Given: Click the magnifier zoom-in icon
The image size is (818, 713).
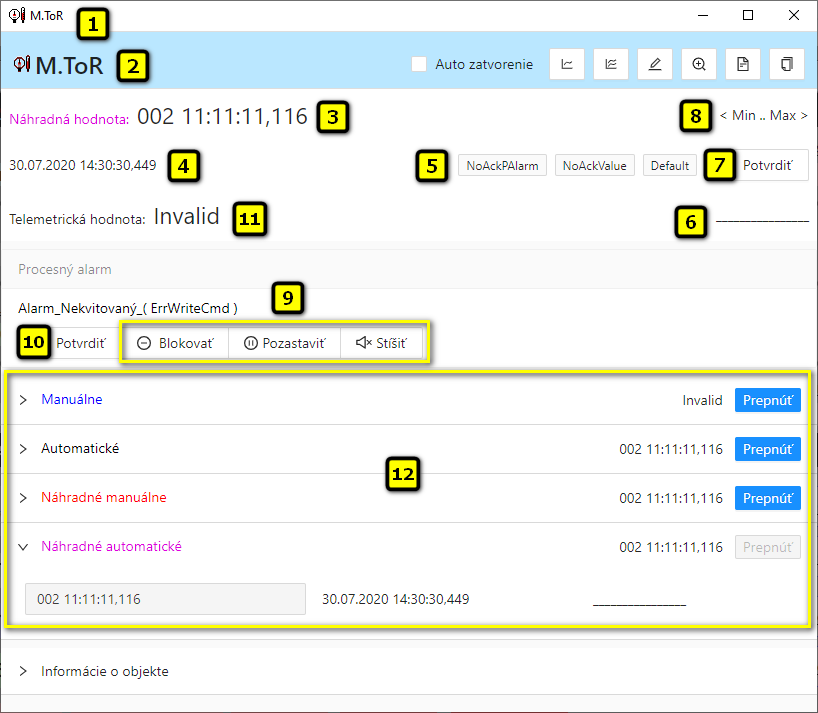Looking at the screenshot, I should point(699,64).
